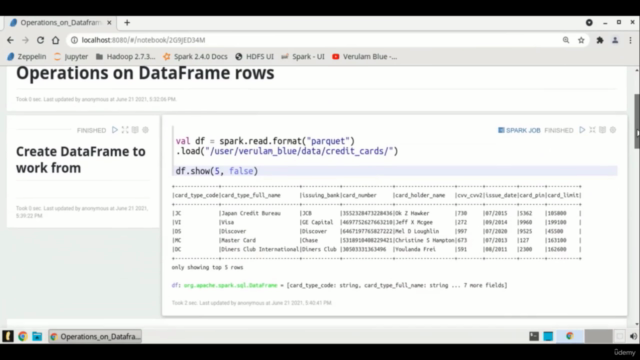Open the HDFS UI bookmark

[x=254, y=56]
